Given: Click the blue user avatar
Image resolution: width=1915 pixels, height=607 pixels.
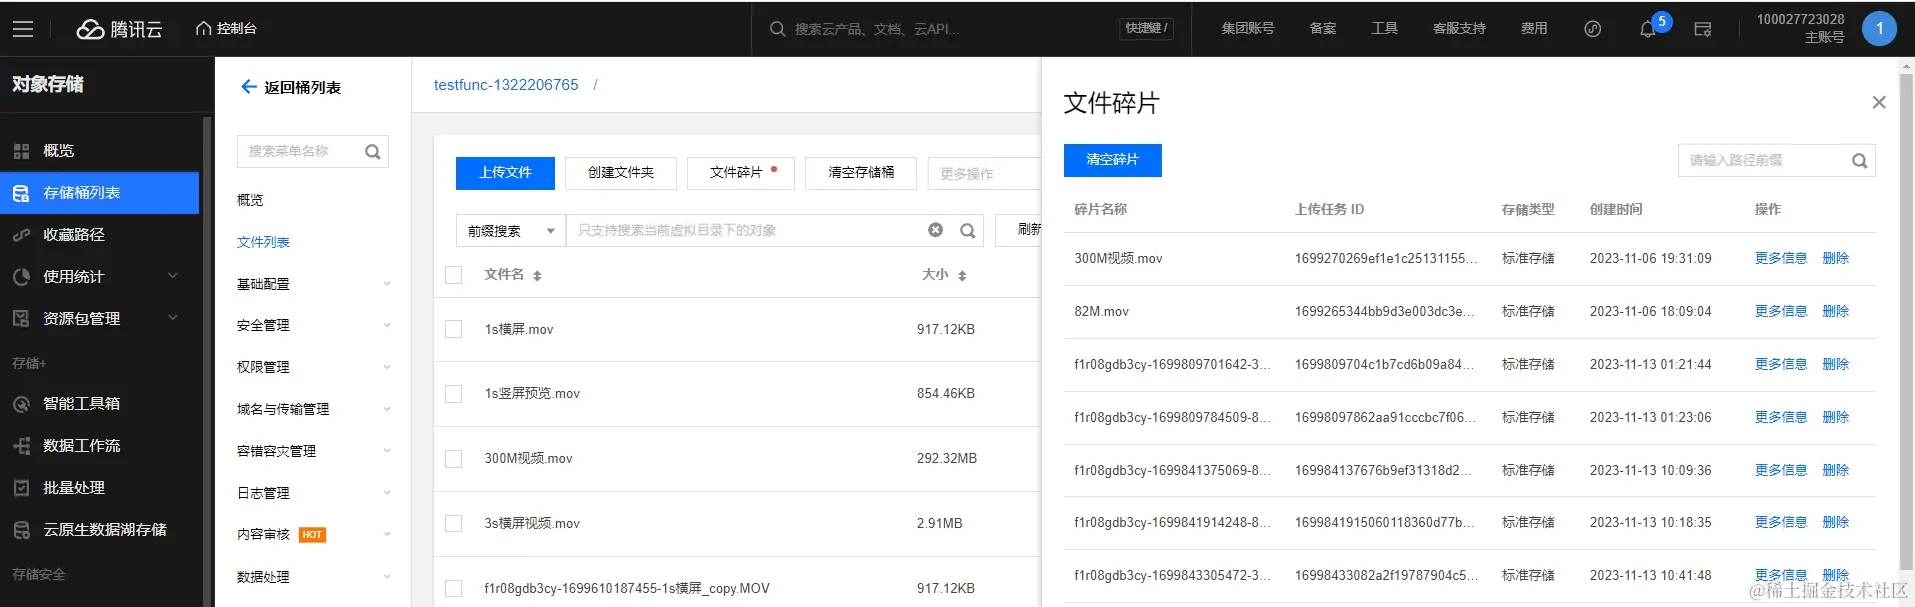Looking at the screenshot, I should pos(1879,29).
